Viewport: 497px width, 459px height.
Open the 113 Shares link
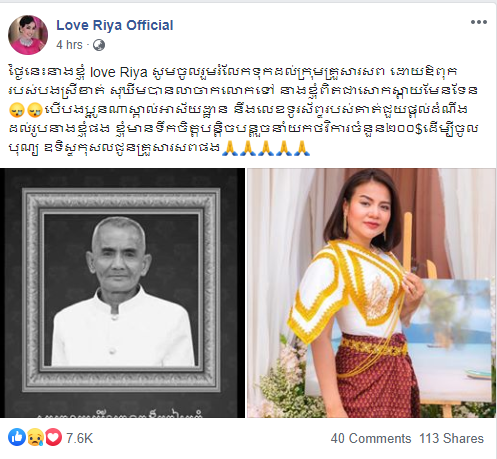(451, 438)
